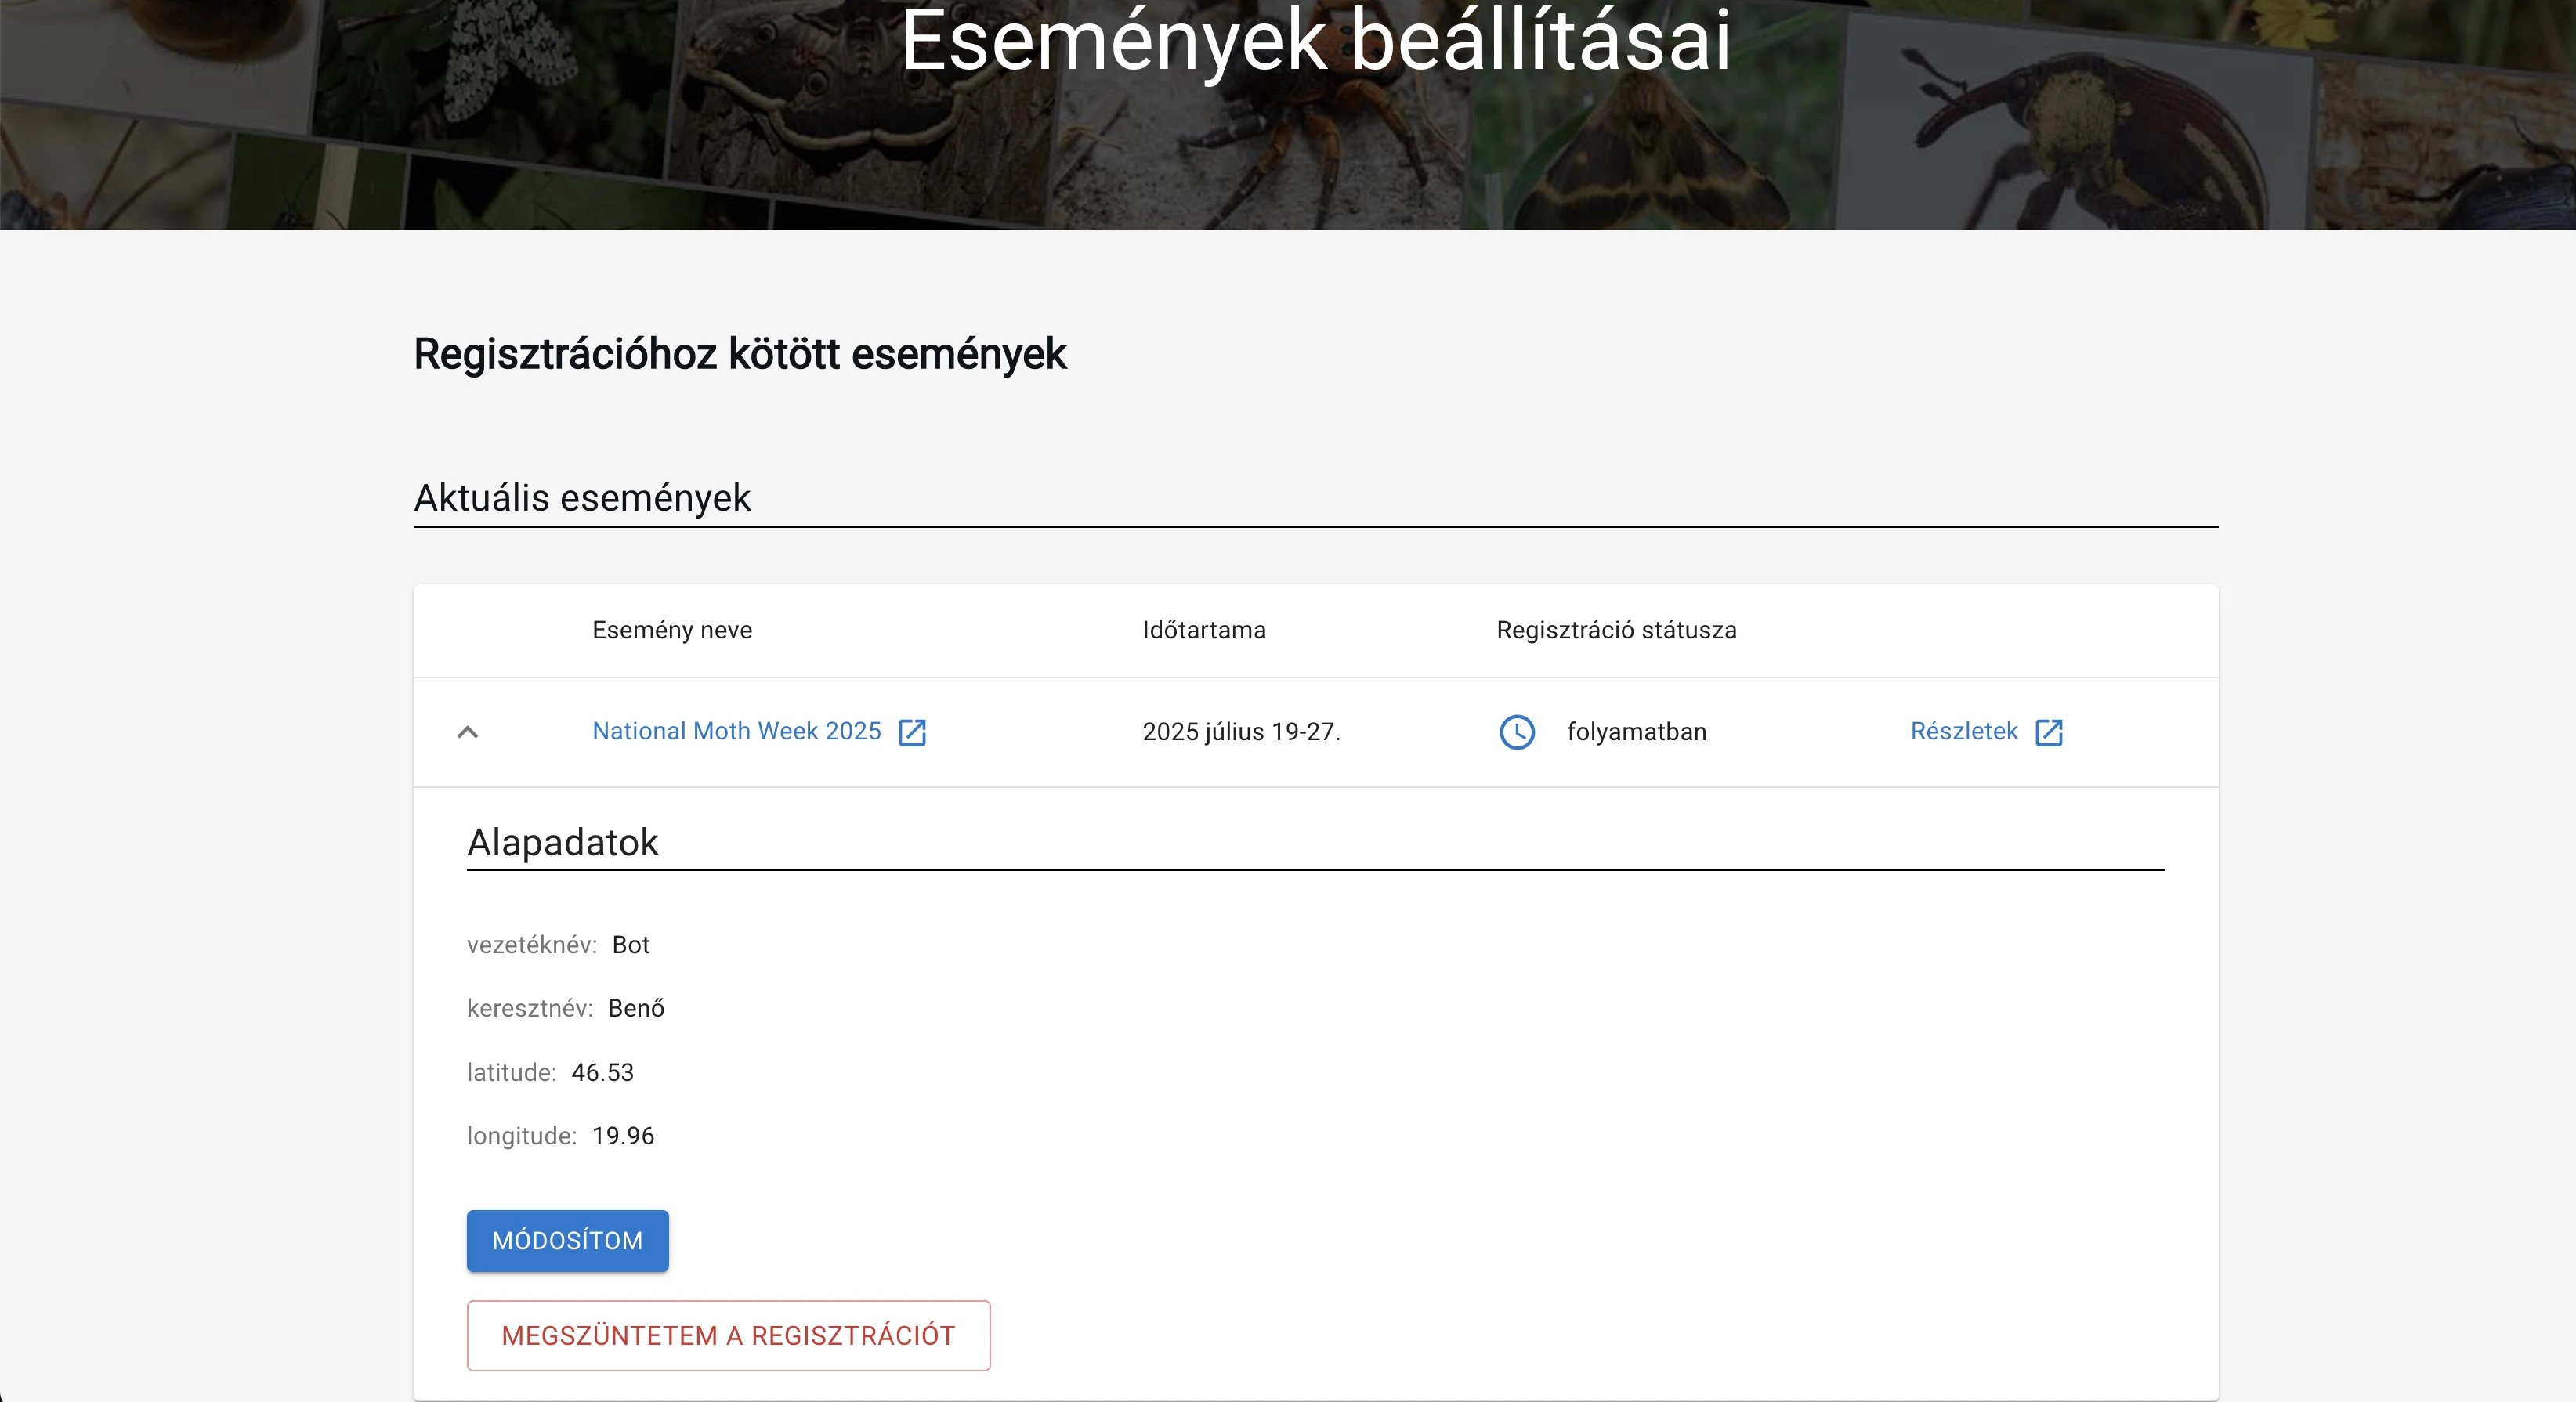Select the longitude value 19.96

pos(622,1135)
